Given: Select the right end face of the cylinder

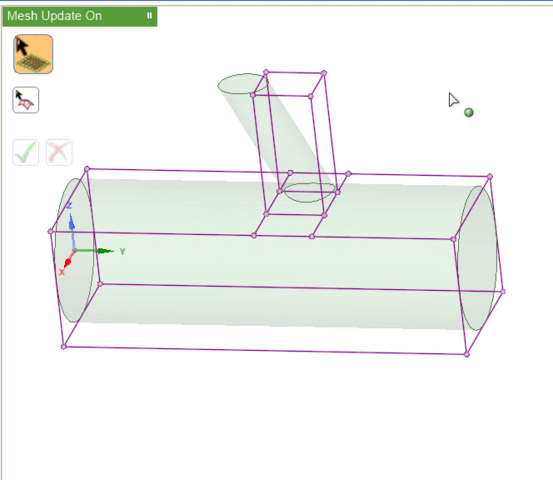Looking at the screenshot, I should (x=477, y=258).
